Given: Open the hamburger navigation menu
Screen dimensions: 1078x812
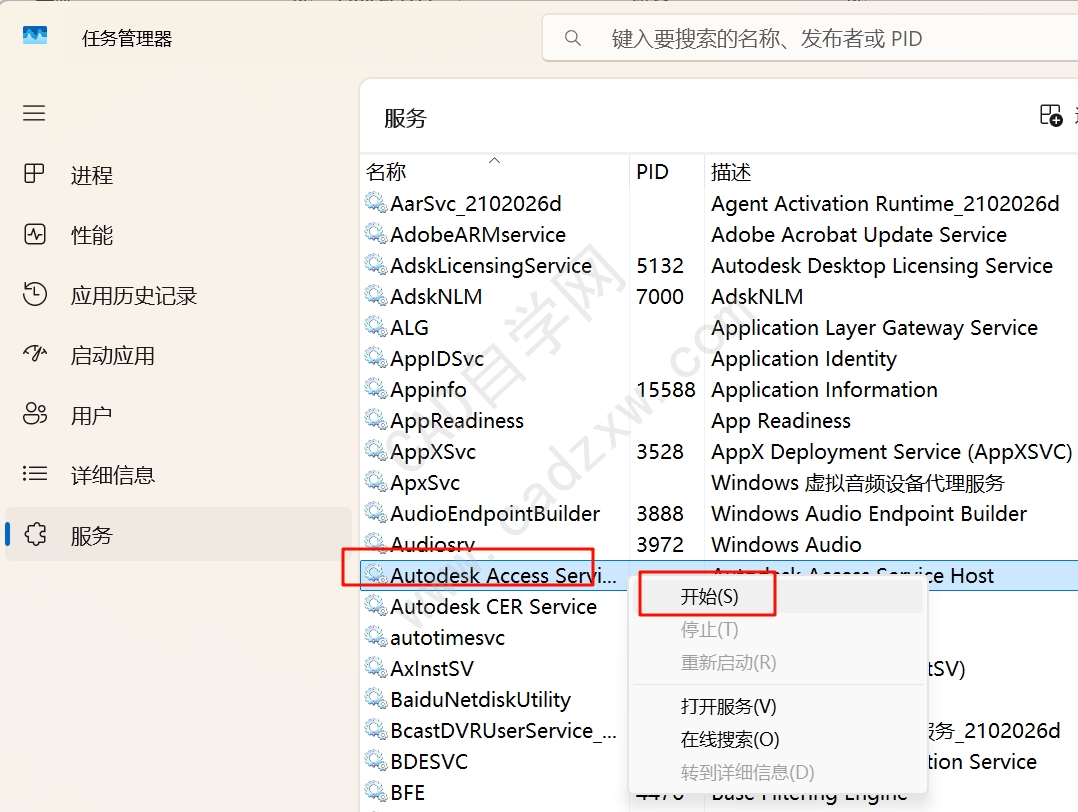Looking at the screenshot, I should click(x=34, y=113).
